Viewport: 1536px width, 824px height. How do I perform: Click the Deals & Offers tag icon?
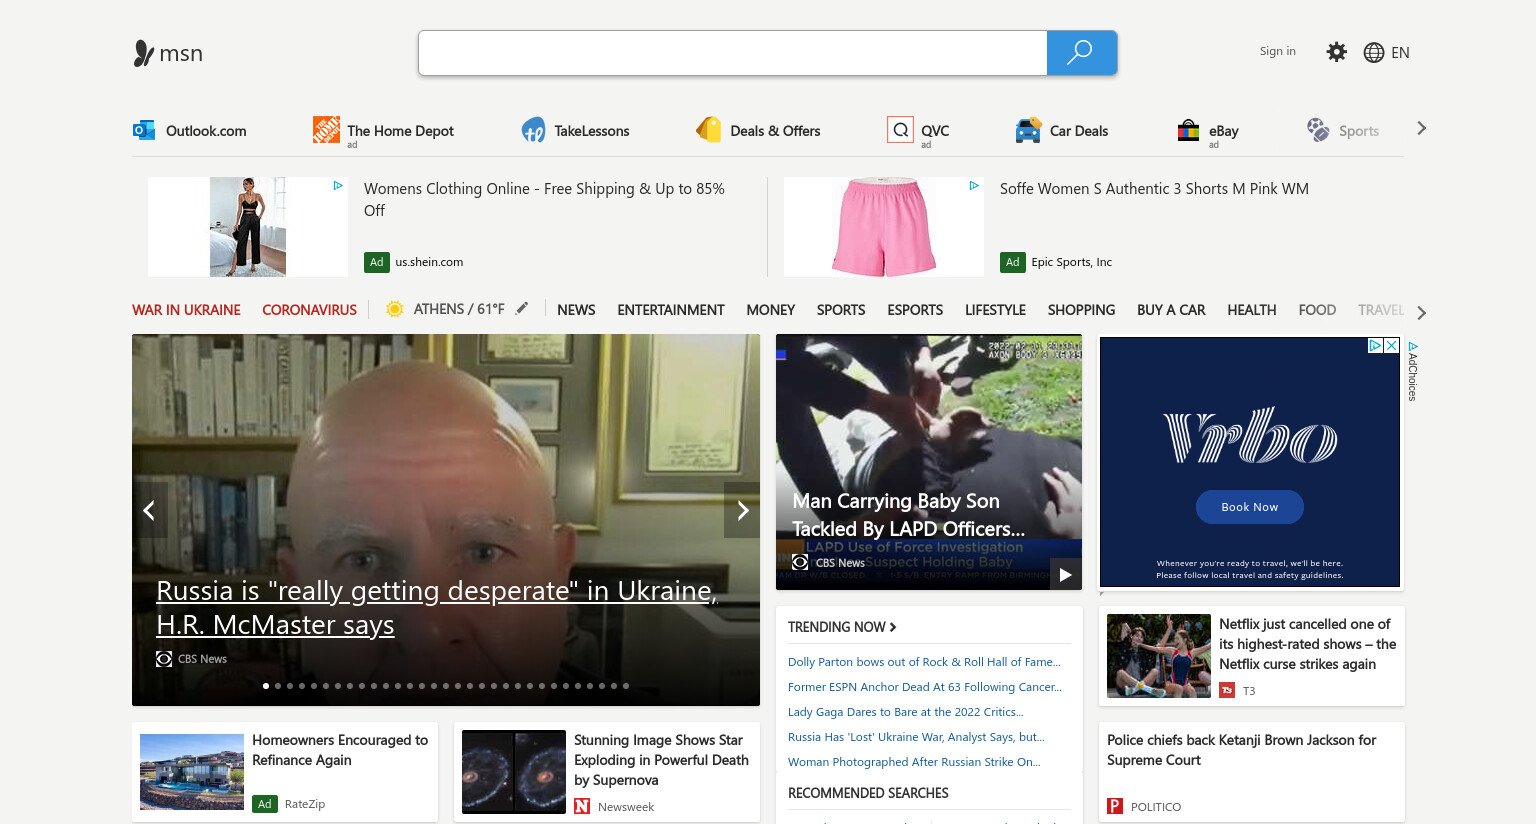click(x=709, y=130)
